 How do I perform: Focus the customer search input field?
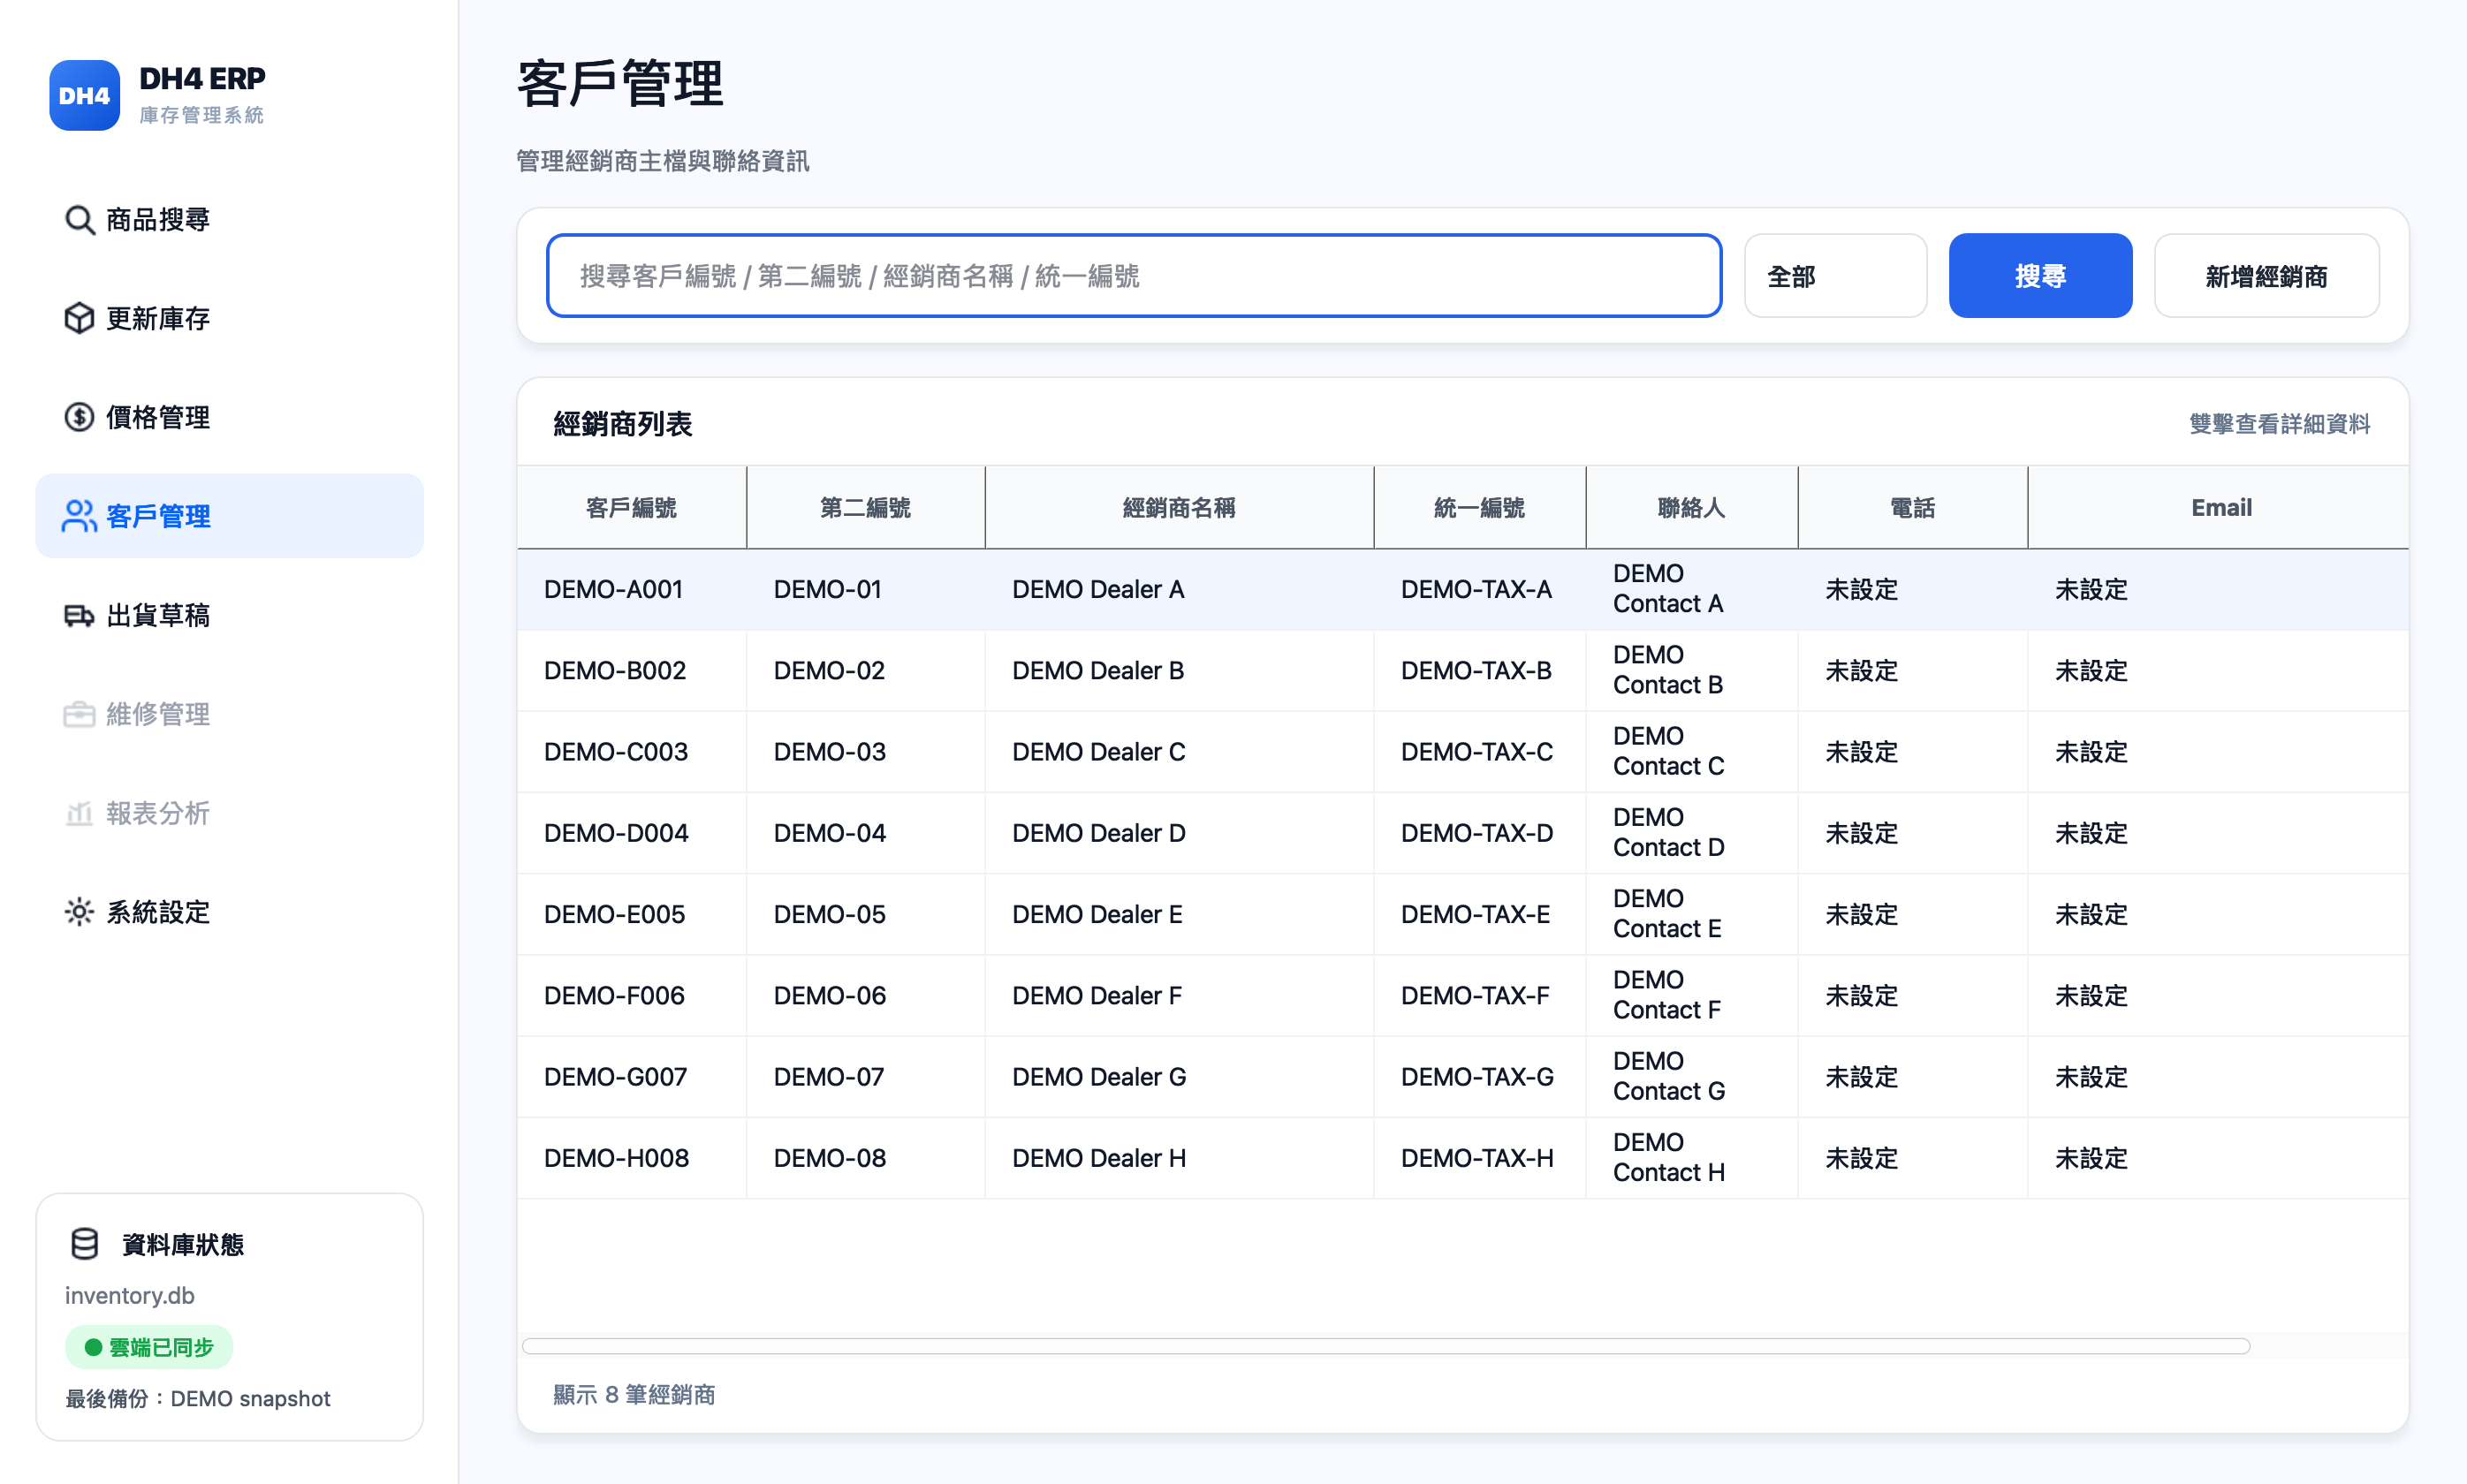click(1134, 276)
